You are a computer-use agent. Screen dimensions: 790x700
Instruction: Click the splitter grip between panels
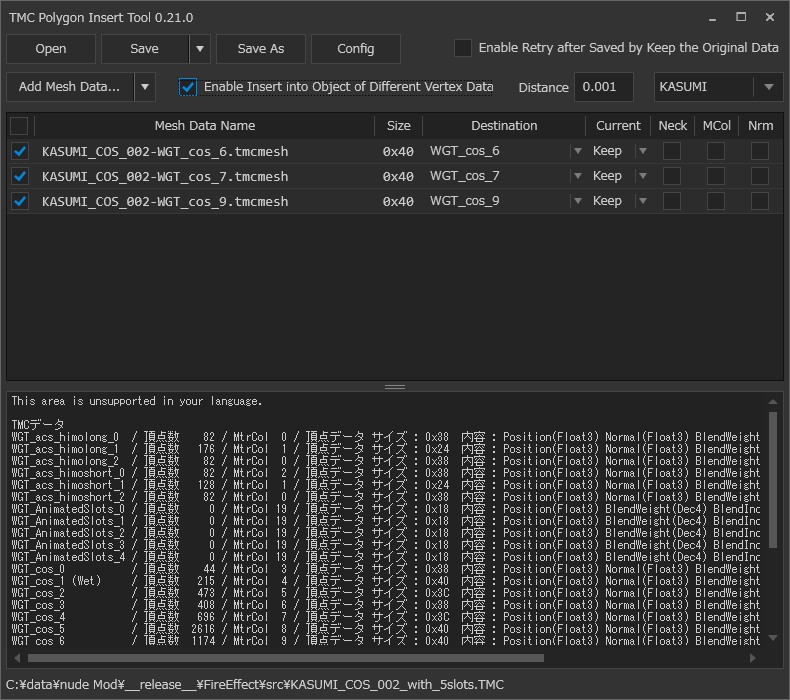(x=395, y=387)
